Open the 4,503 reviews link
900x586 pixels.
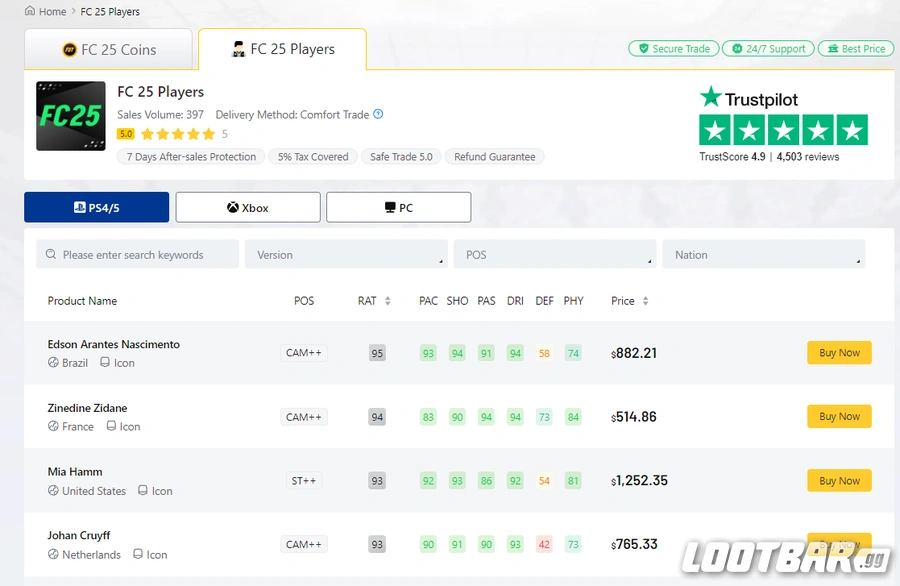(x=808, y=157)
